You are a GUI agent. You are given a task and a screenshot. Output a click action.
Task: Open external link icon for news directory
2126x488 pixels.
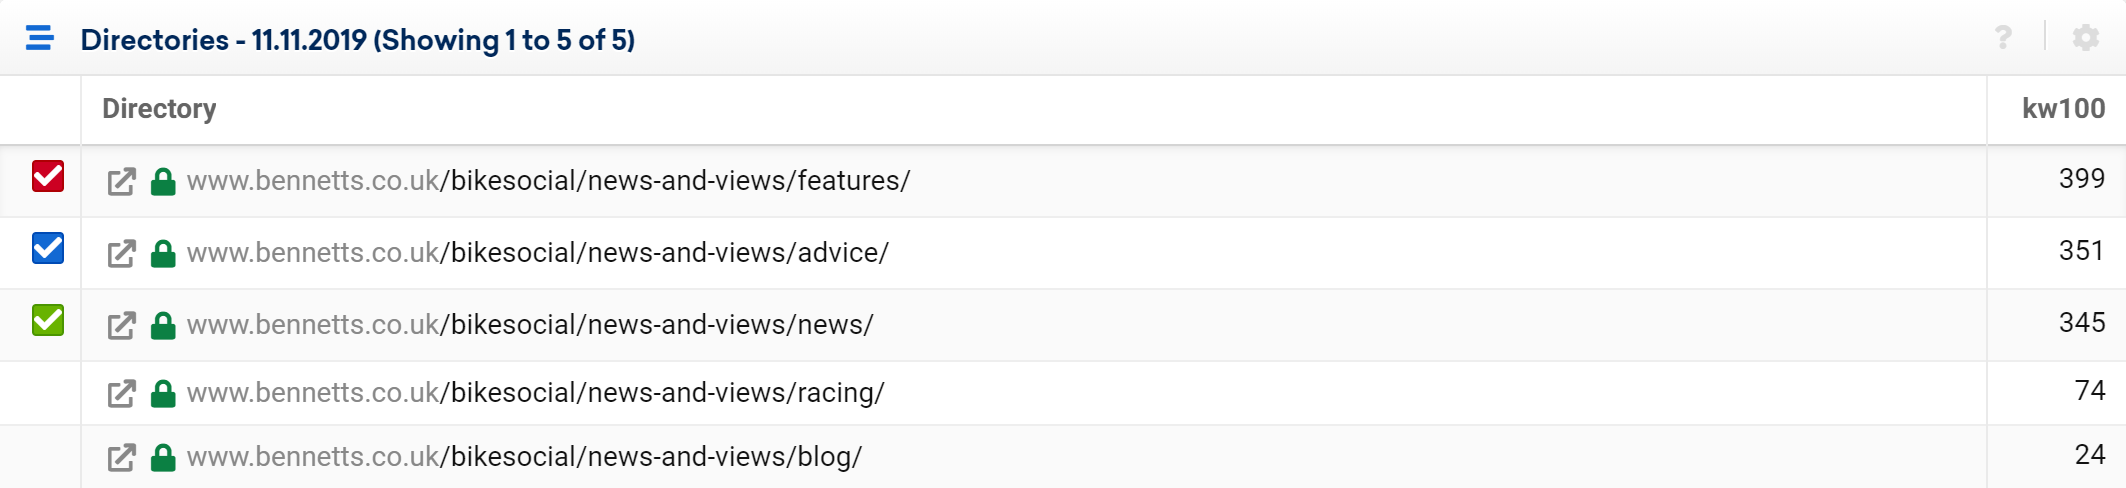[x=121, y=326]
